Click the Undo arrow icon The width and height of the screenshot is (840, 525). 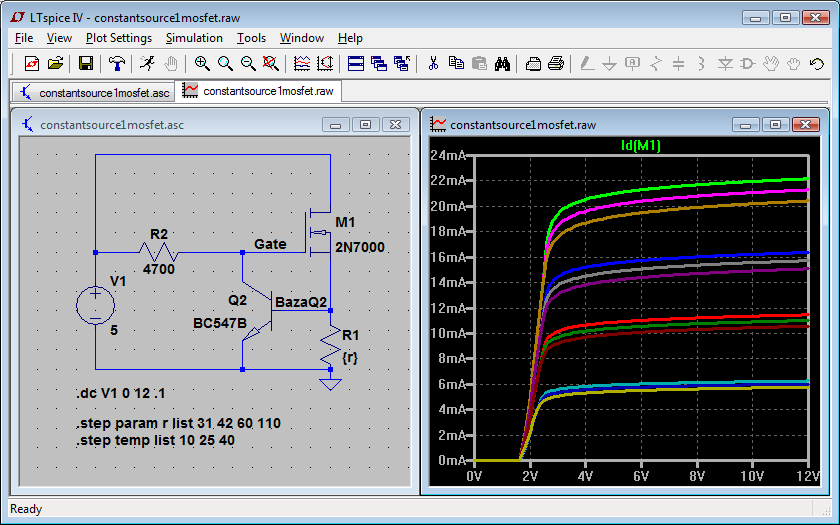point(817,64)
